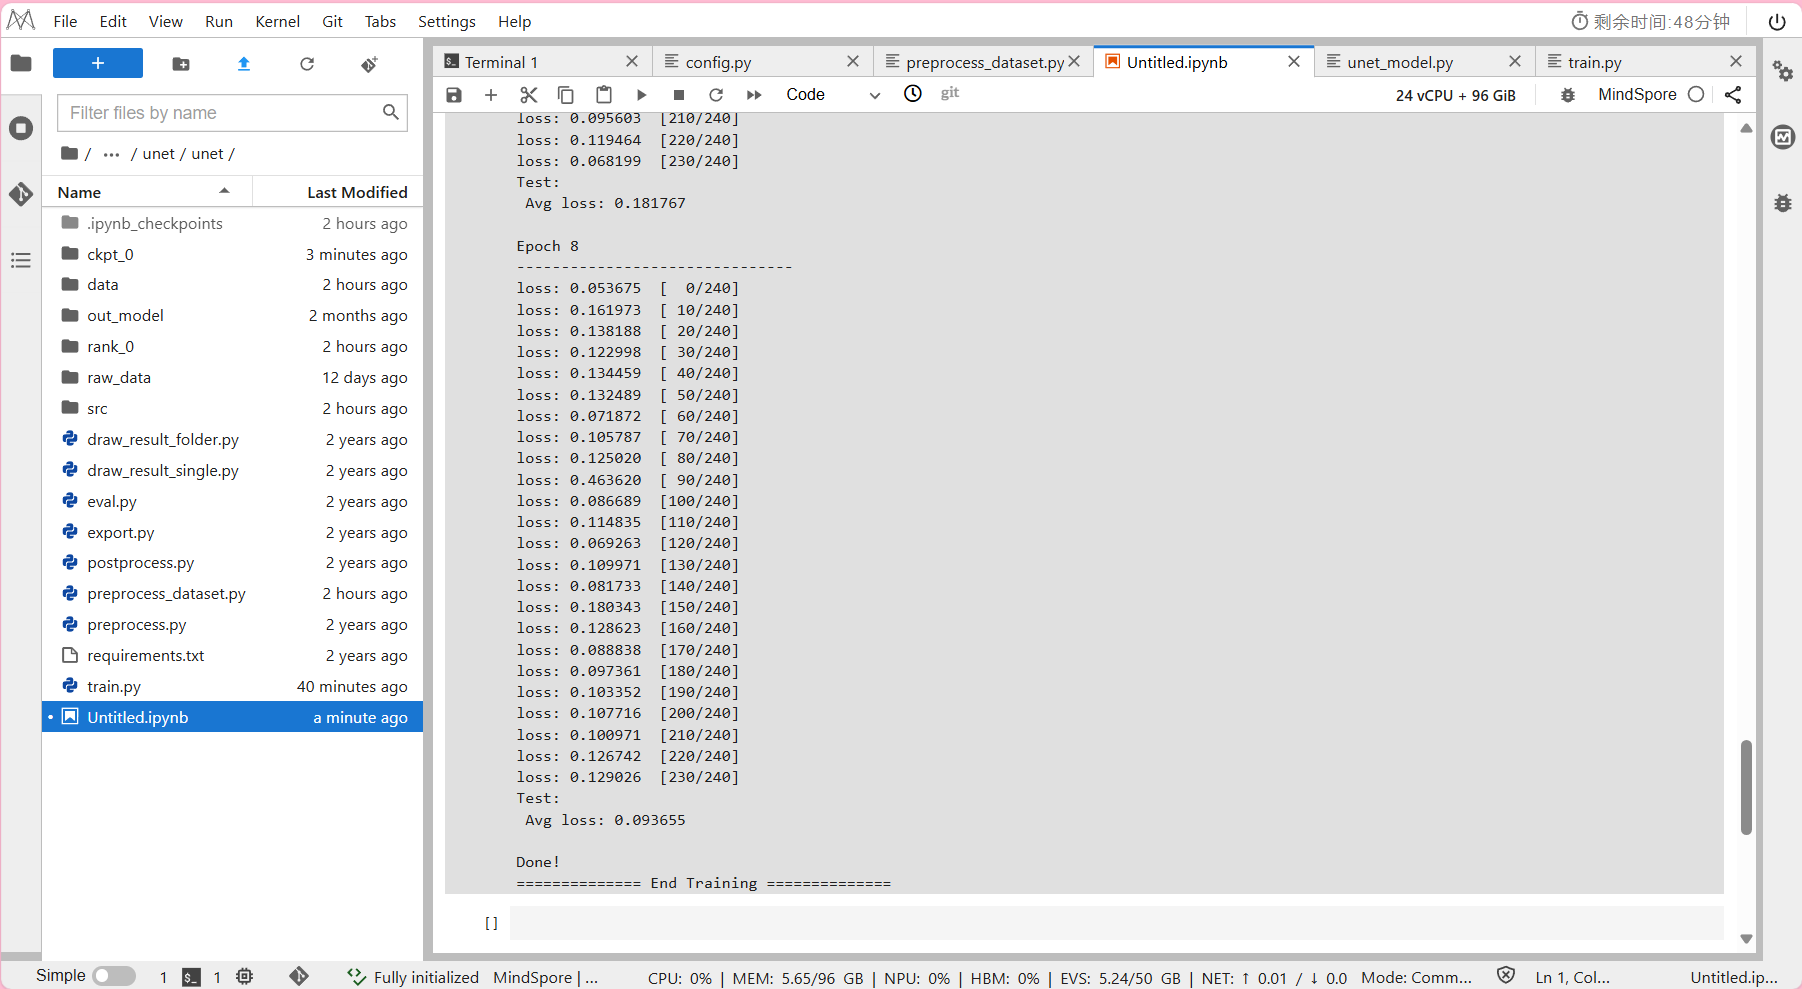Click the clock icon in notebook toolbar
The height and width of the screenshot is (989, 1802).
pyautogui.click(x=913, y=94)
